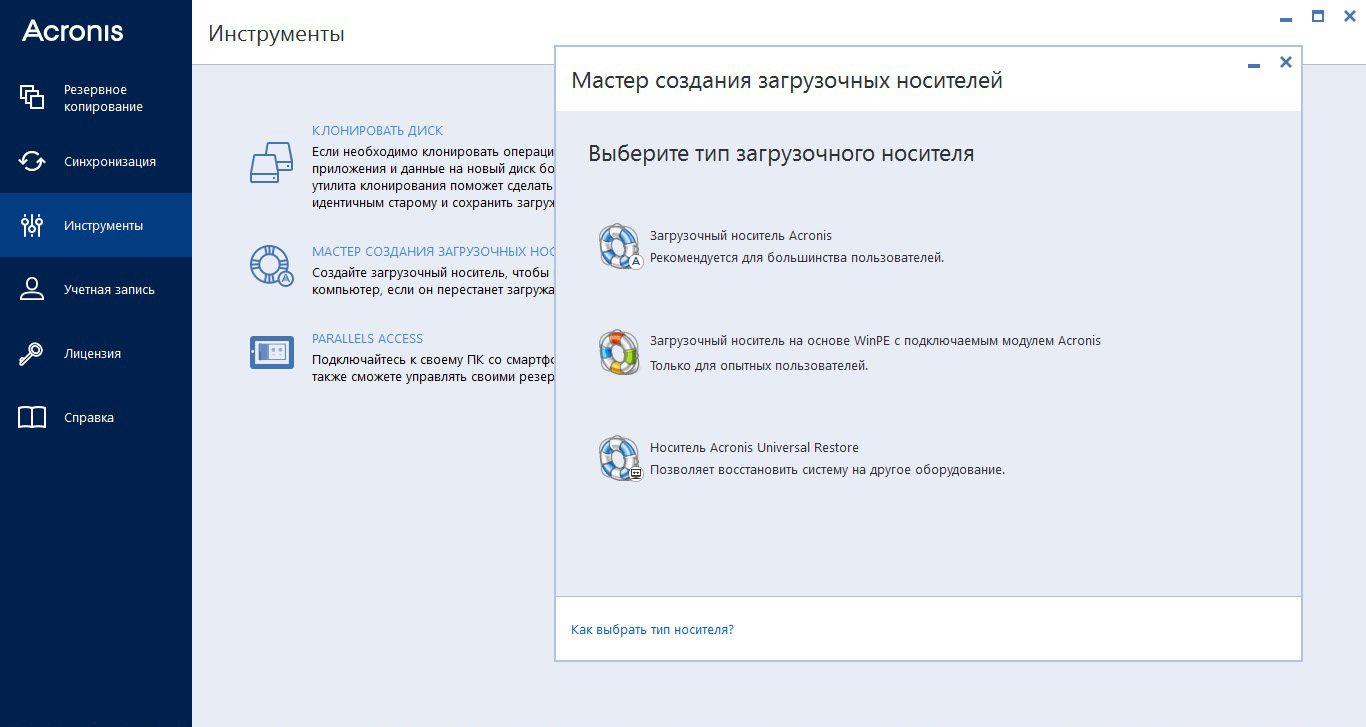
Task: Click 'Позволяет восстановить систему на другое оборудование.' text
Action: 827,470
